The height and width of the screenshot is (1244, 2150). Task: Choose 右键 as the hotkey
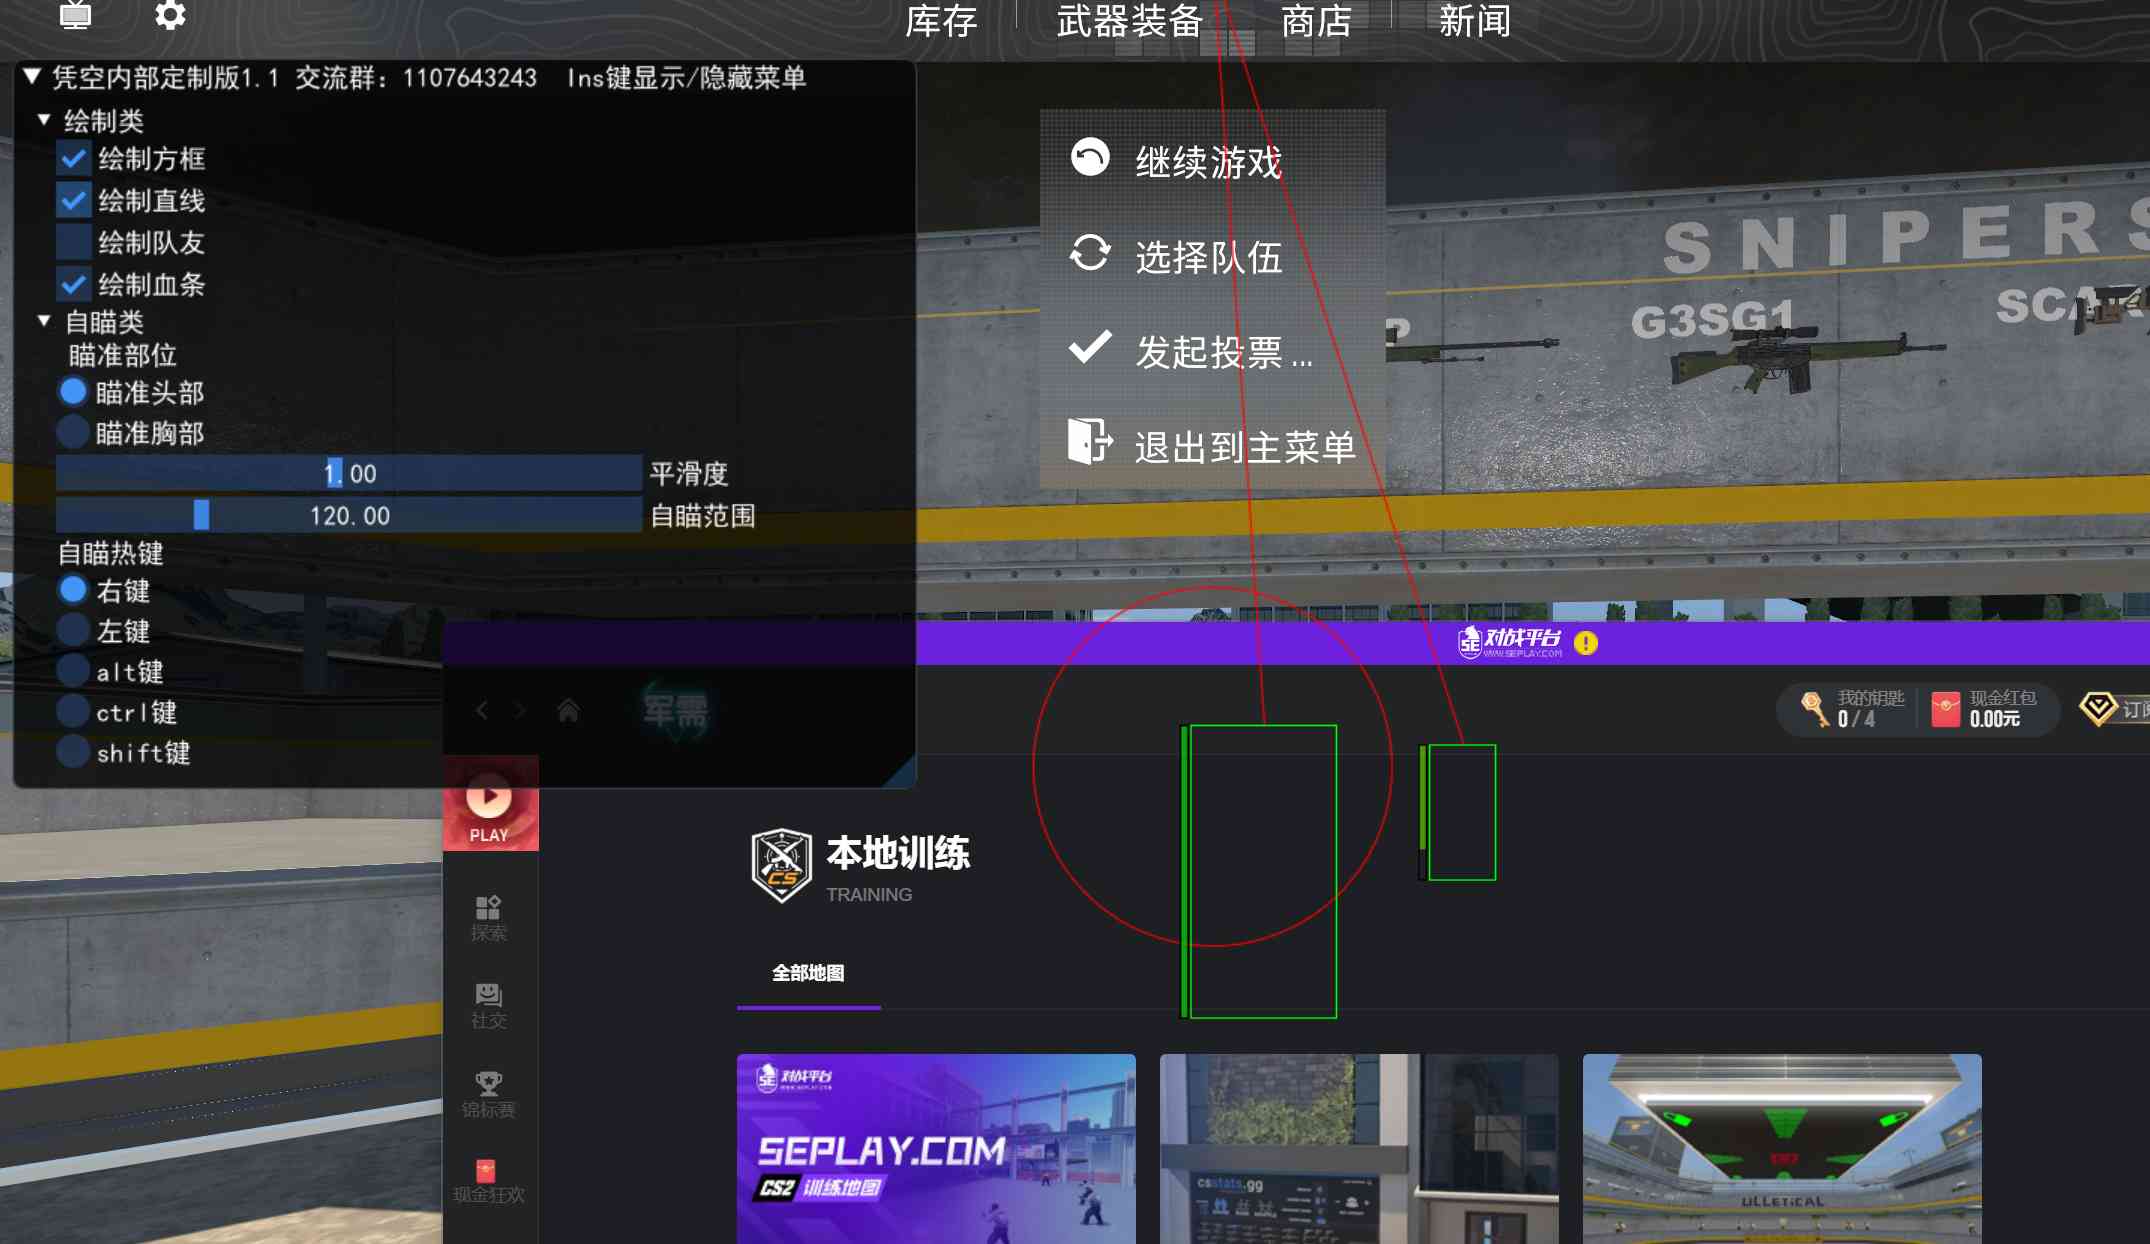tap(73, 590)
